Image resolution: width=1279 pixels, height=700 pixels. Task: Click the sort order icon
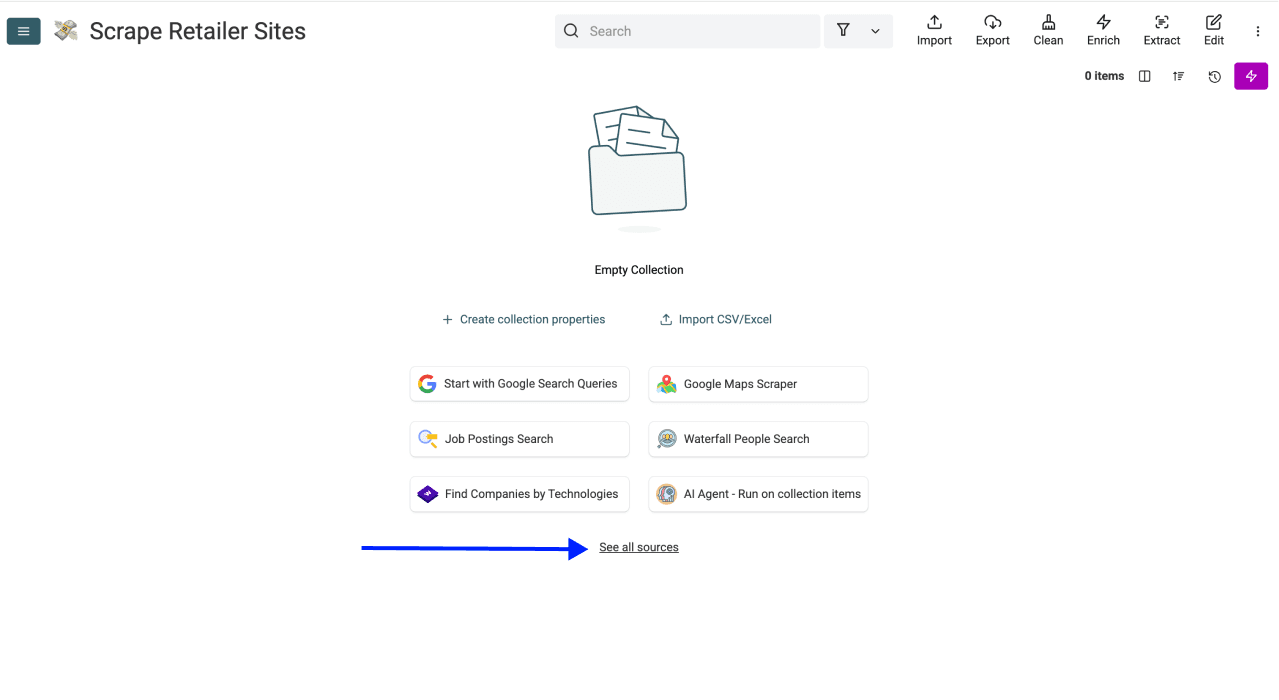(x=1178, y=76)
